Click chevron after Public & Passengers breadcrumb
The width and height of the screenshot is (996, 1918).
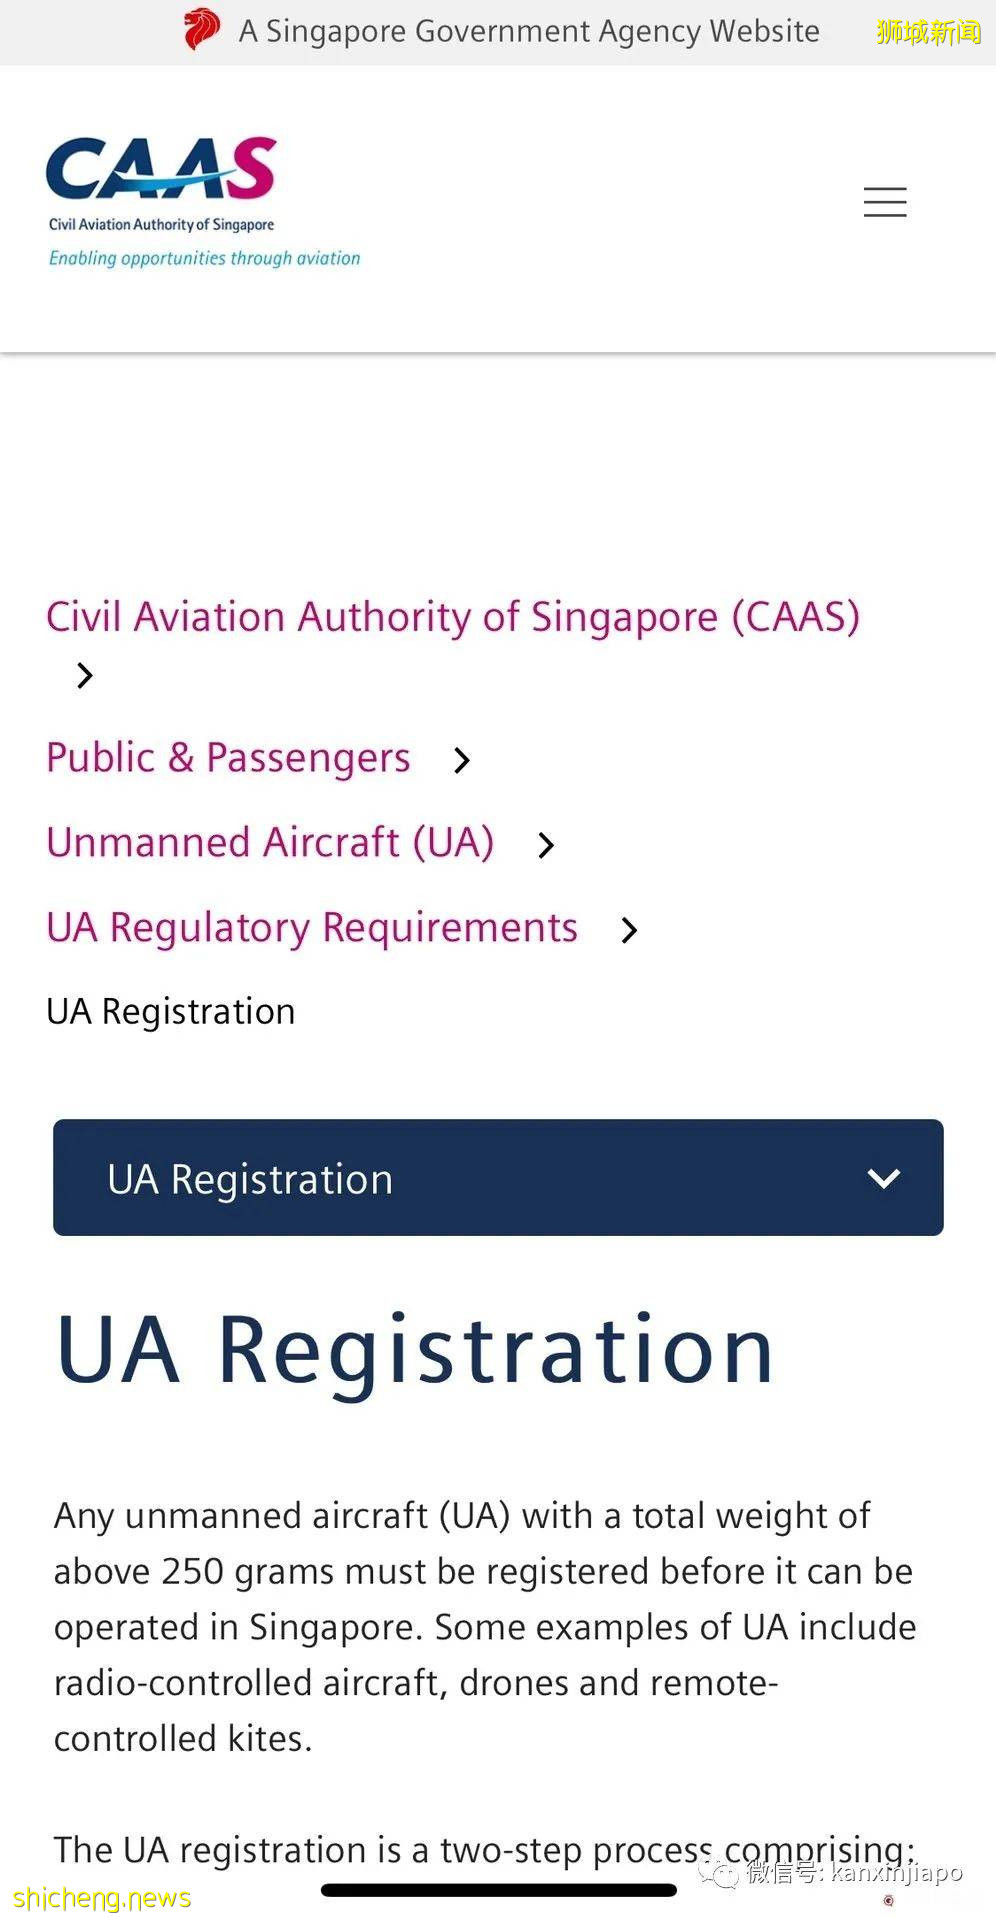[461, 761]
